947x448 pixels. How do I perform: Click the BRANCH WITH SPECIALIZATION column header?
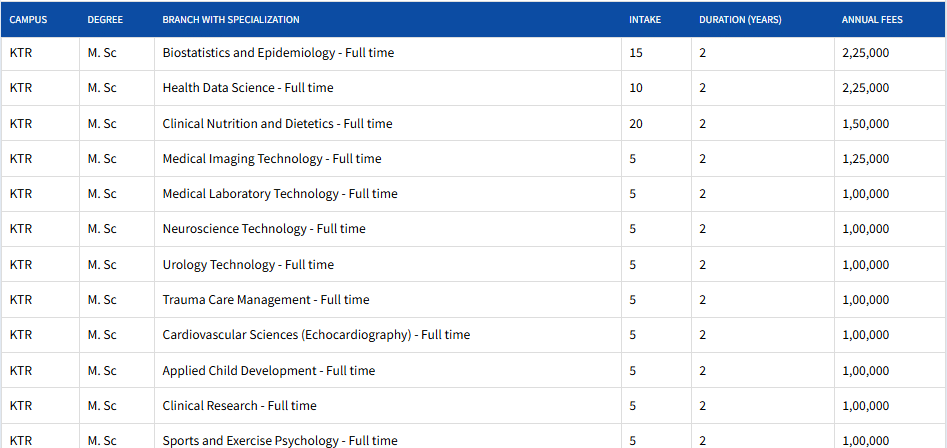[231, 20]
